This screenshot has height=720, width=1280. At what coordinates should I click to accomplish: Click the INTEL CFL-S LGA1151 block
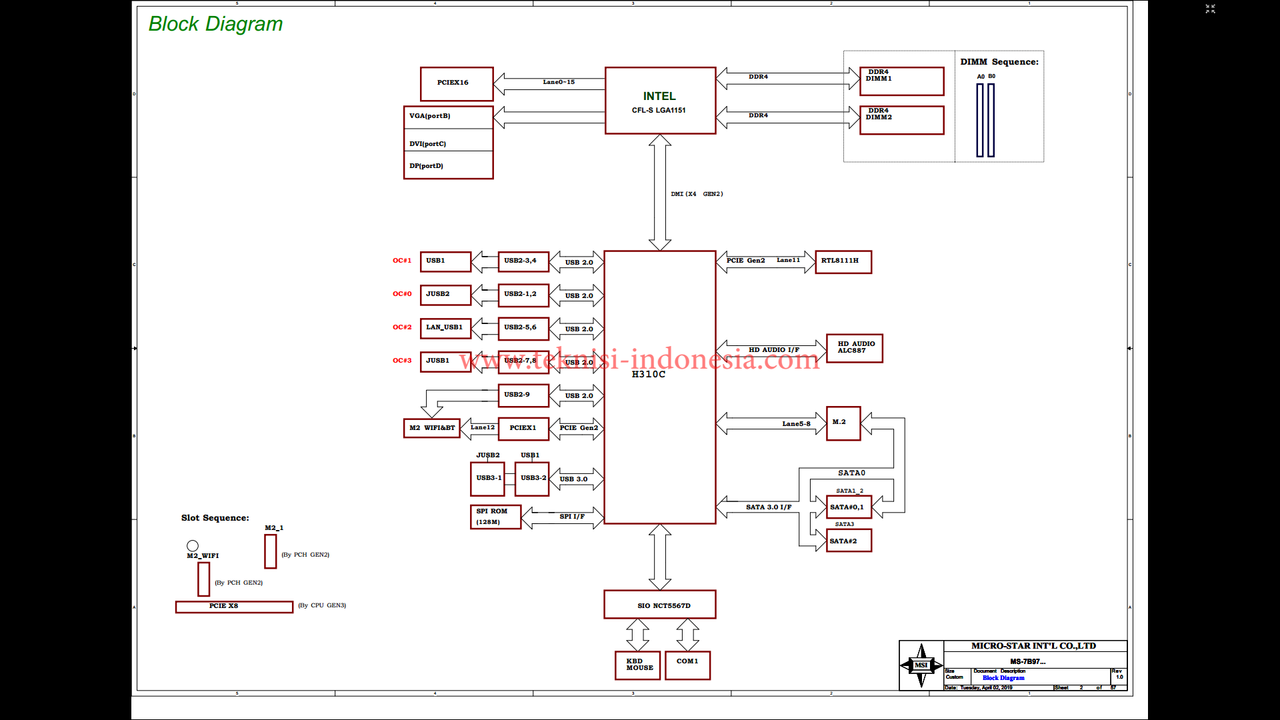(x=660, y=100)
